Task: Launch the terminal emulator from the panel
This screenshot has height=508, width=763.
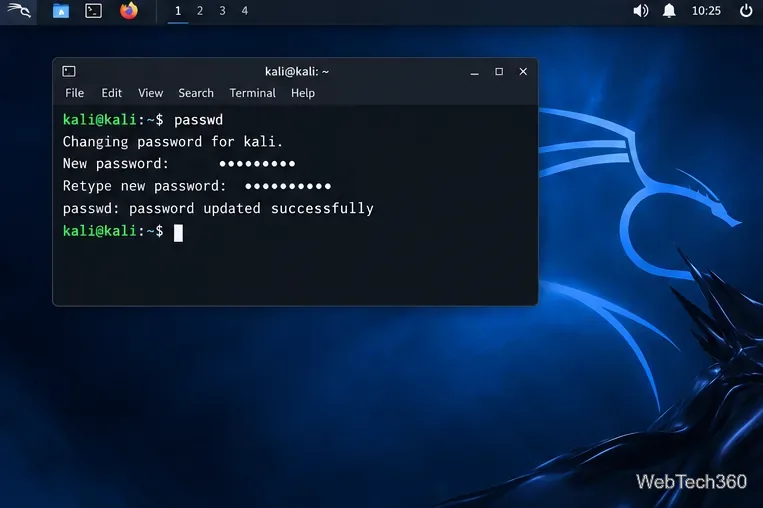Action: pos(93,11)
